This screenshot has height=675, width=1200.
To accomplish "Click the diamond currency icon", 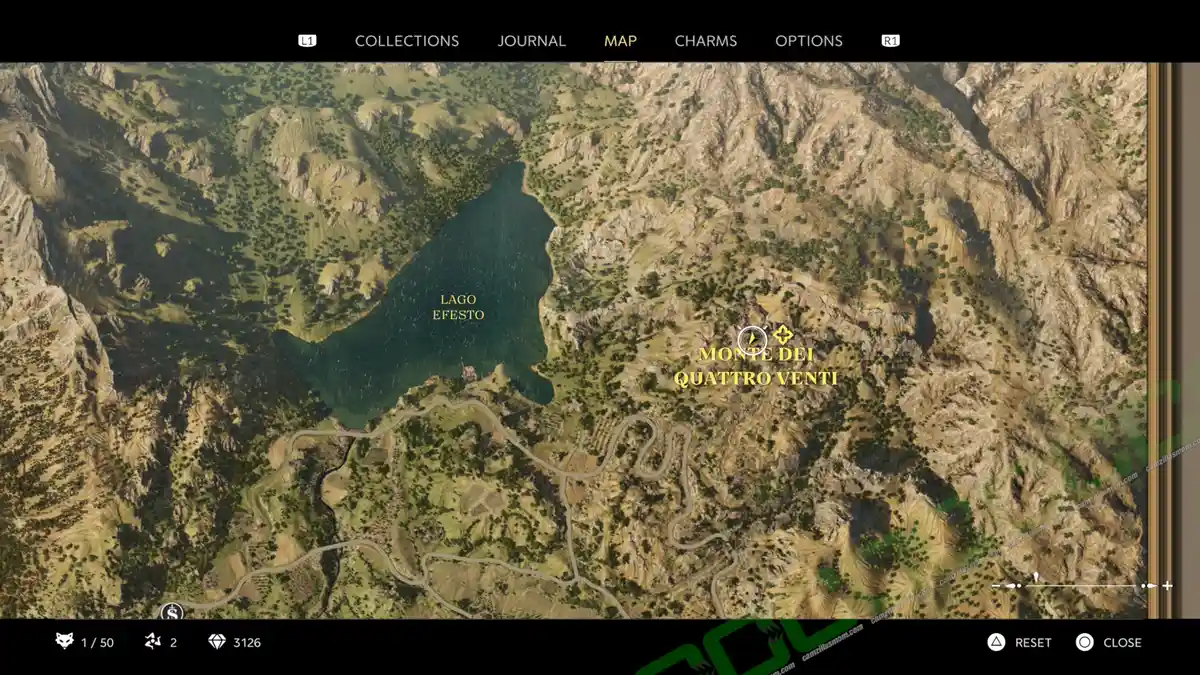I will pos(217,642).
